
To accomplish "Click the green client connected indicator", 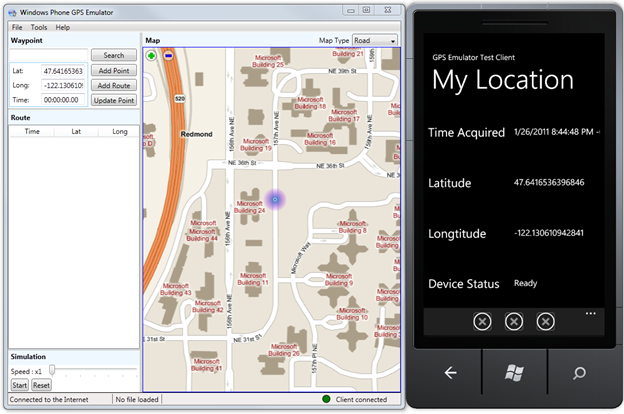I will point(326,399).
